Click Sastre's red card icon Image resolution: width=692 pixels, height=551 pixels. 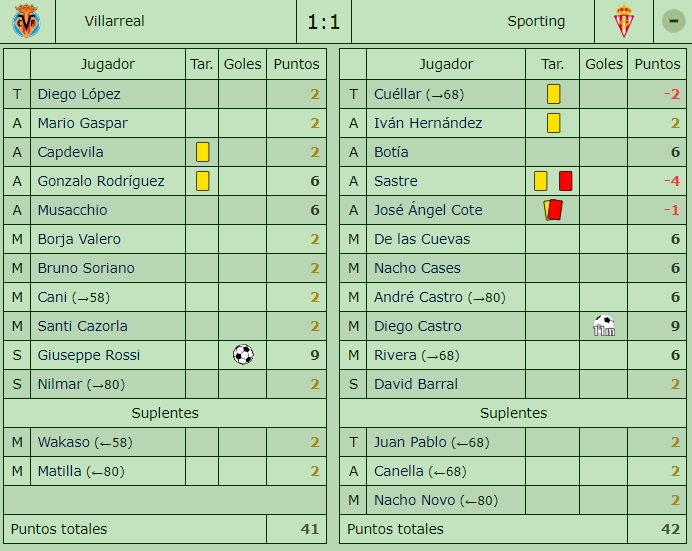(565, 181)
